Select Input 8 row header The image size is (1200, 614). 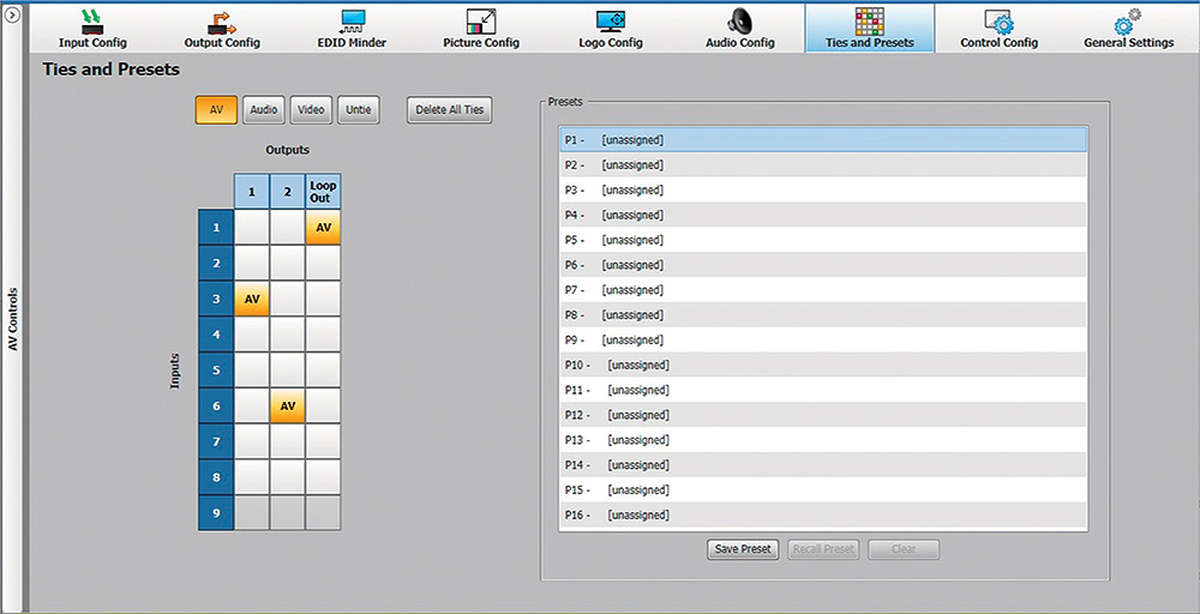216,476
